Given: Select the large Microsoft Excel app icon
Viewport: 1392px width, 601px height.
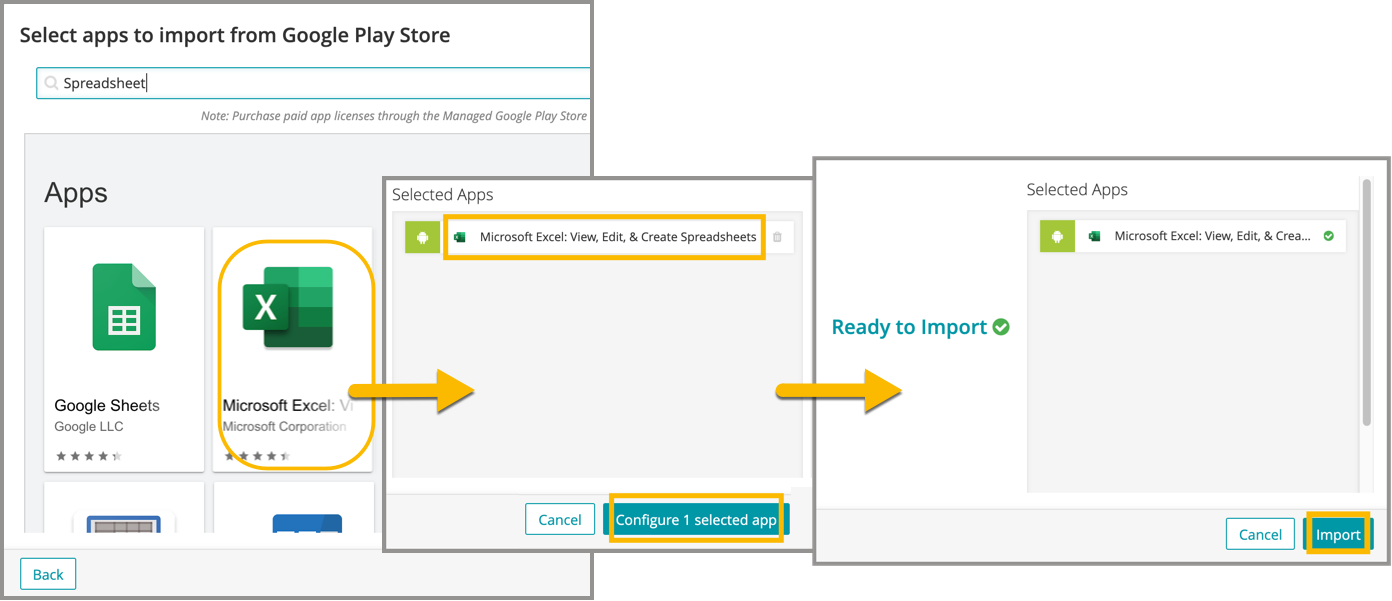Looking at the screenshot, I should click(x=287, y=307).
